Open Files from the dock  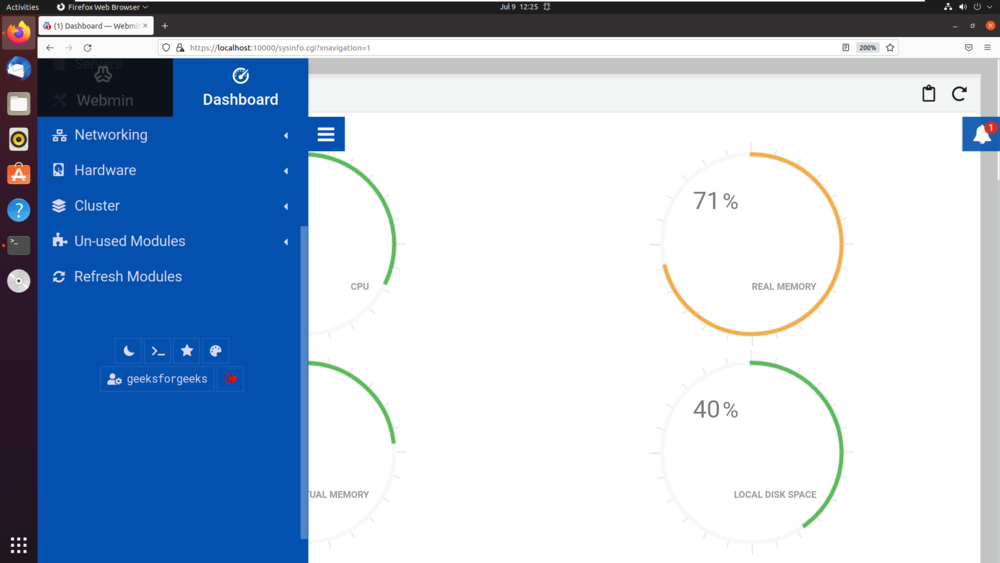[18, 103]
